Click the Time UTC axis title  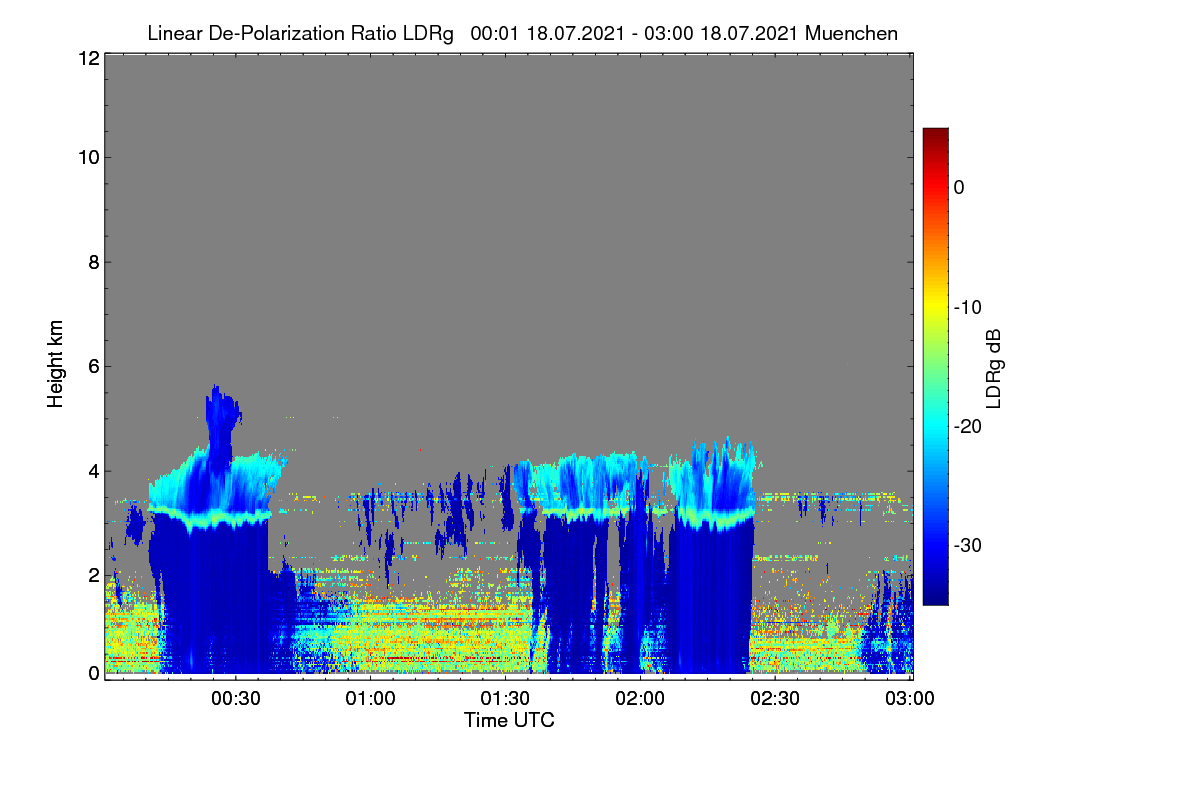[x=509, y=720]
